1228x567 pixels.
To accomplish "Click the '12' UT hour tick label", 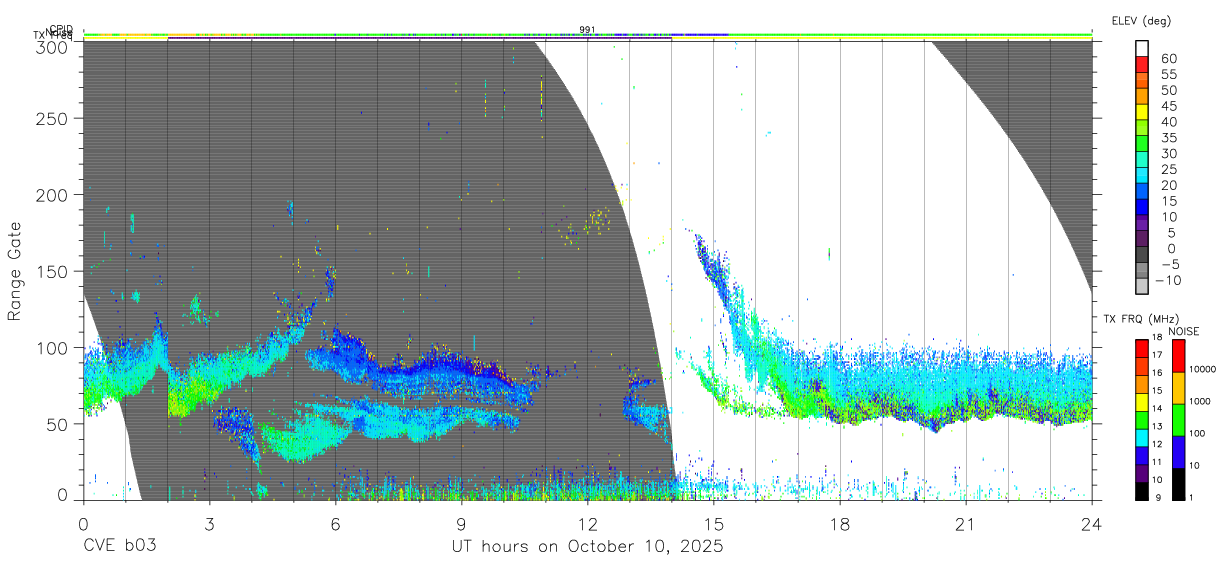I will [x=587, y=524].
